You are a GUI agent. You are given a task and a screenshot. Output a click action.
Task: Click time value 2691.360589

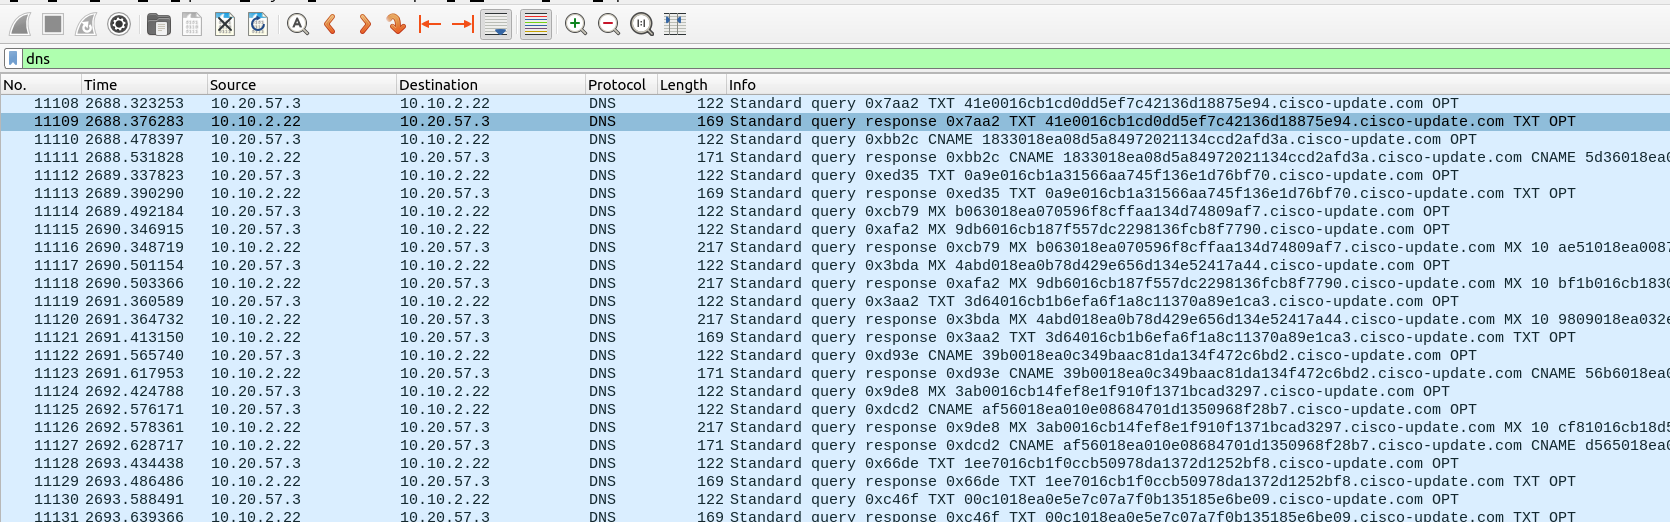pyautogui.click(x=134, y=301)
